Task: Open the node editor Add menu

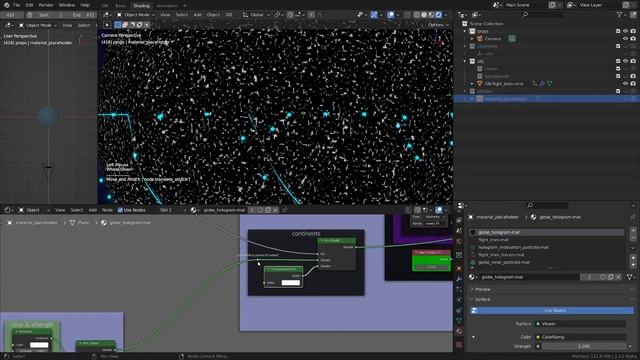Action: point(93,210)
